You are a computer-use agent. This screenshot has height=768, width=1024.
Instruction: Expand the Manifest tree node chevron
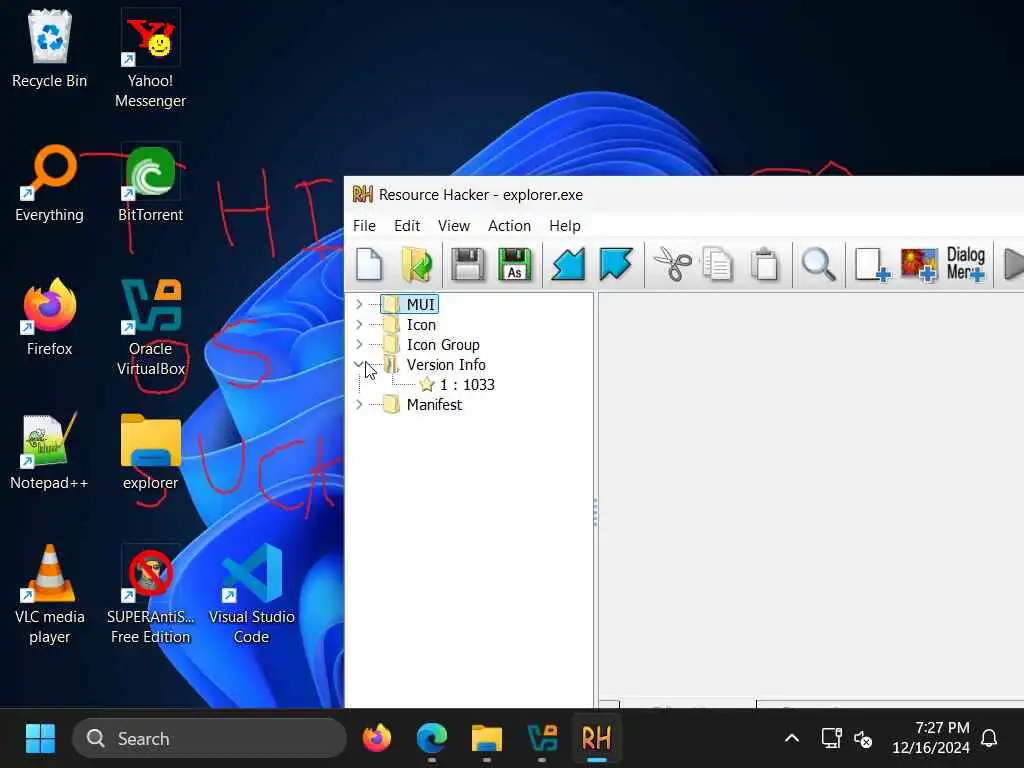(359, 404)
